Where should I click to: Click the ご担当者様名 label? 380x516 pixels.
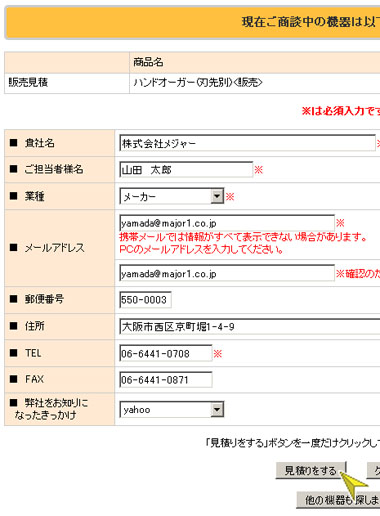(x=54, y=169)
